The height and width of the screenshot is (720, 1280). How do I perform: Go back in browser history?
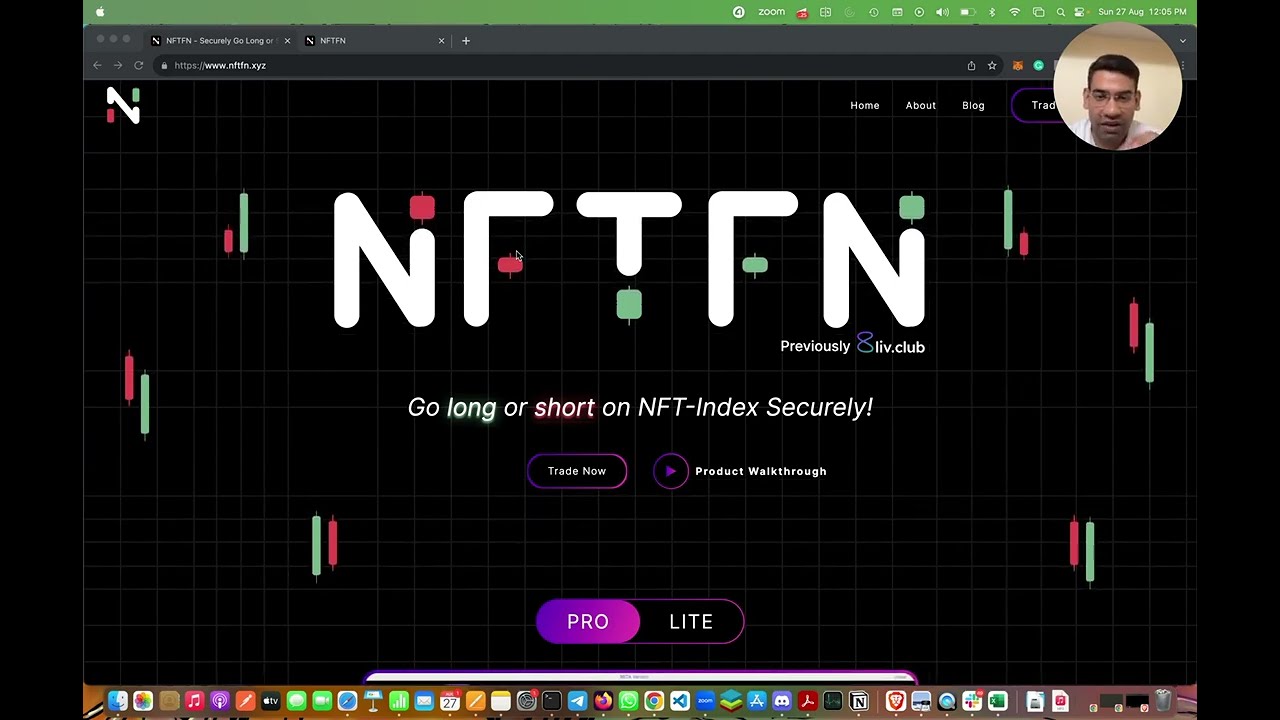pos(97,65)
